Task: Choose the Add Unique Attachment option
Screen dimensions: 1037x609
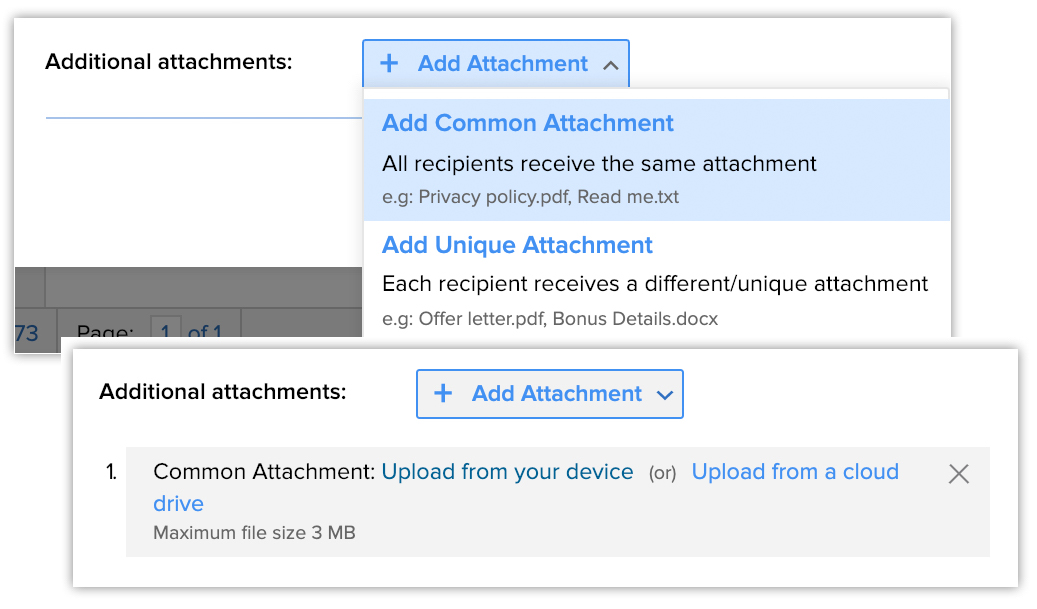Action: click(x=517, y=245)
